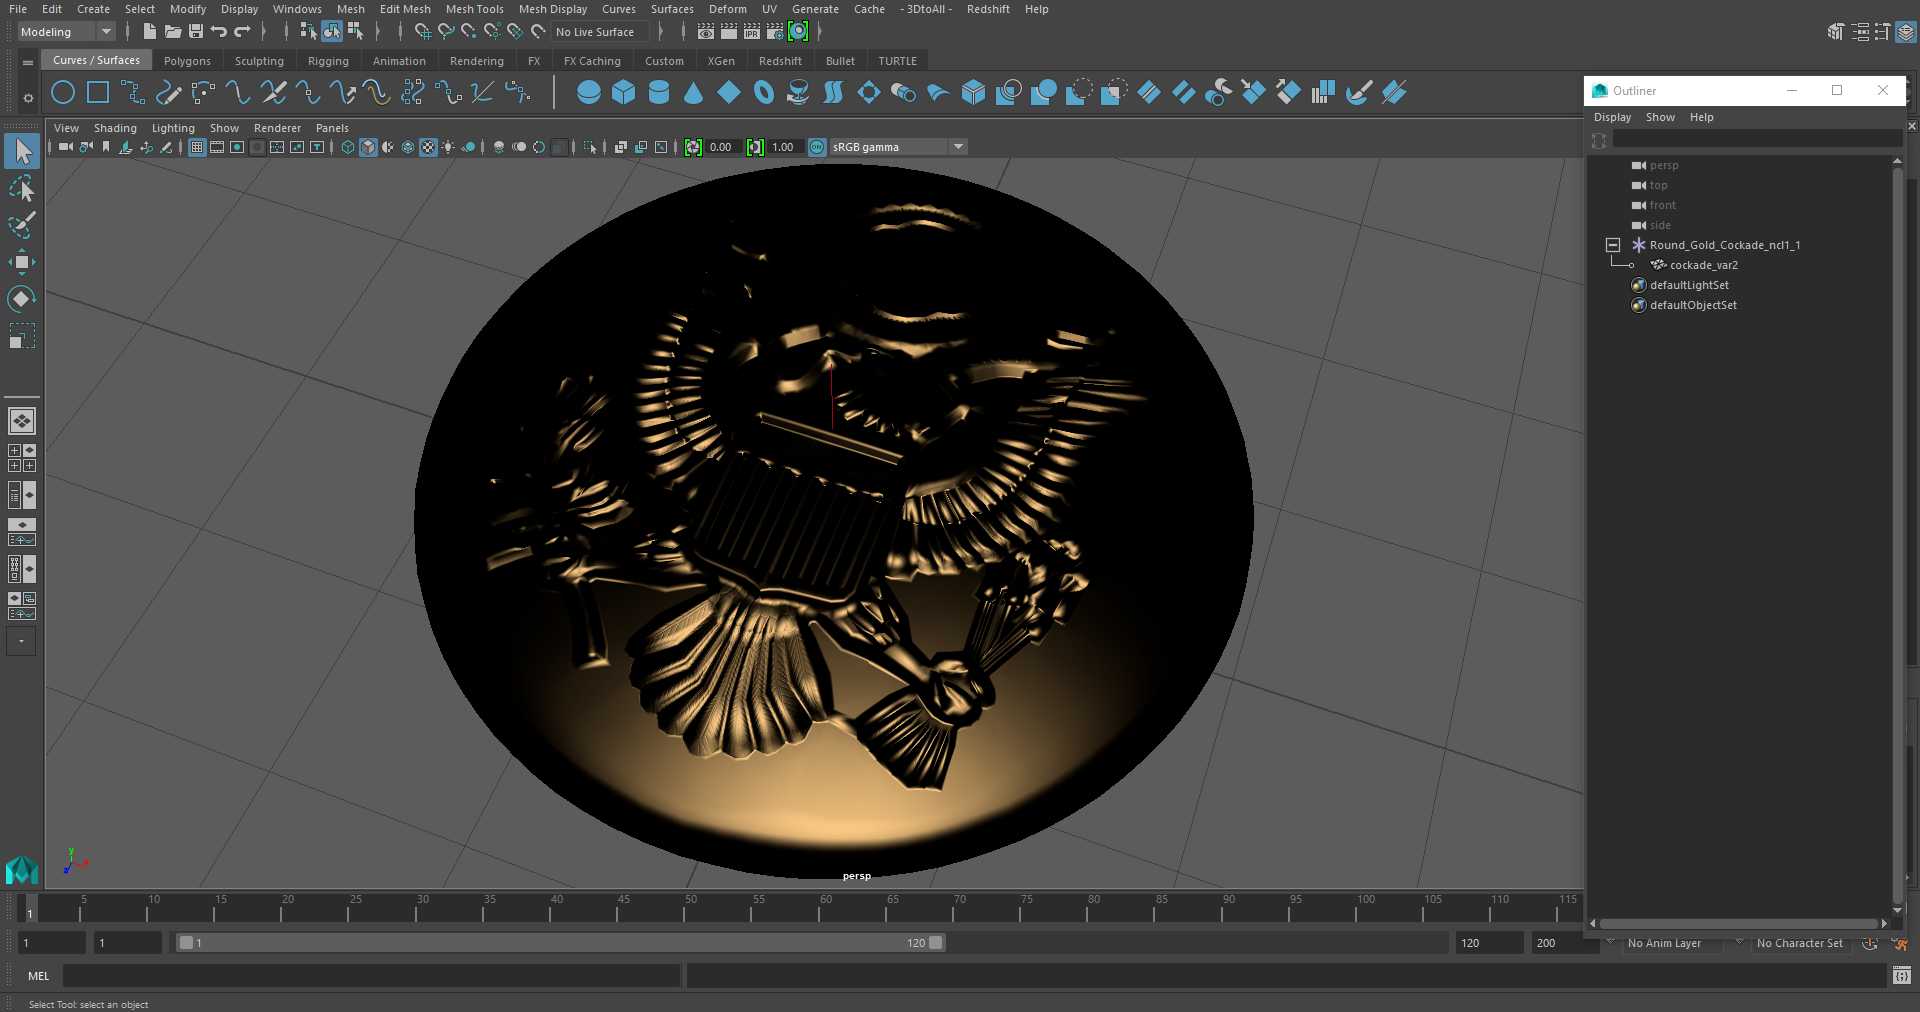Create a NURBS Sphere primitive
Viewport: 1920px width, 1012px height.
(x=589, y=93)
